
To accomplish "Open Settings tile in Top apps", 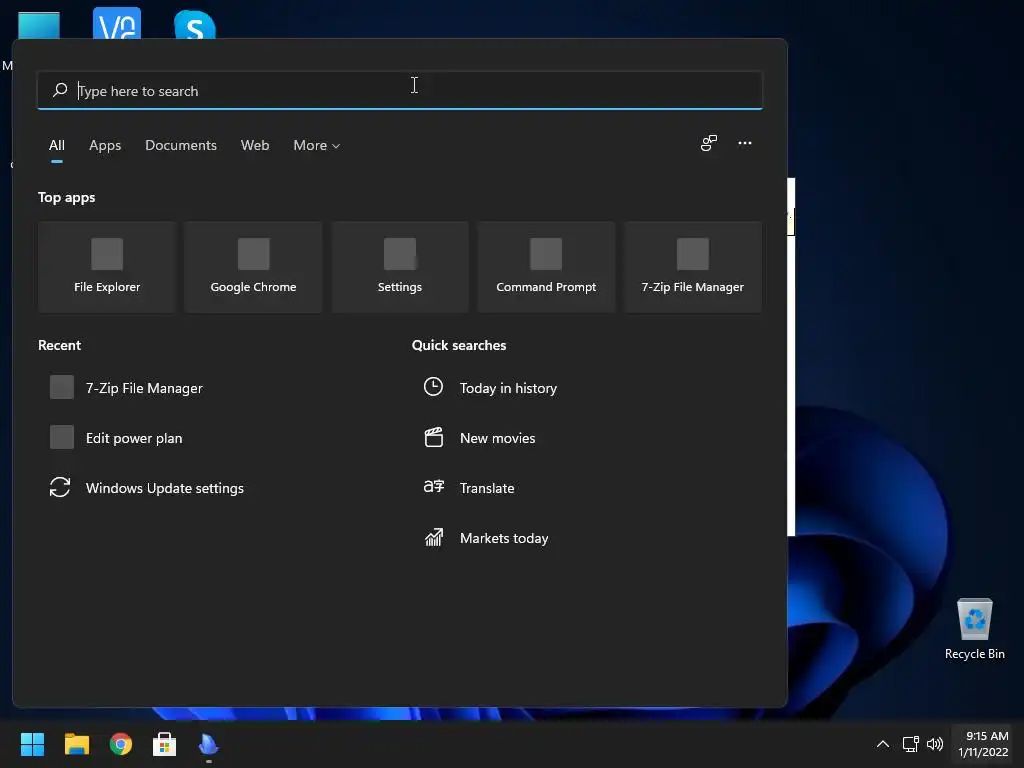I will point(400,267).
